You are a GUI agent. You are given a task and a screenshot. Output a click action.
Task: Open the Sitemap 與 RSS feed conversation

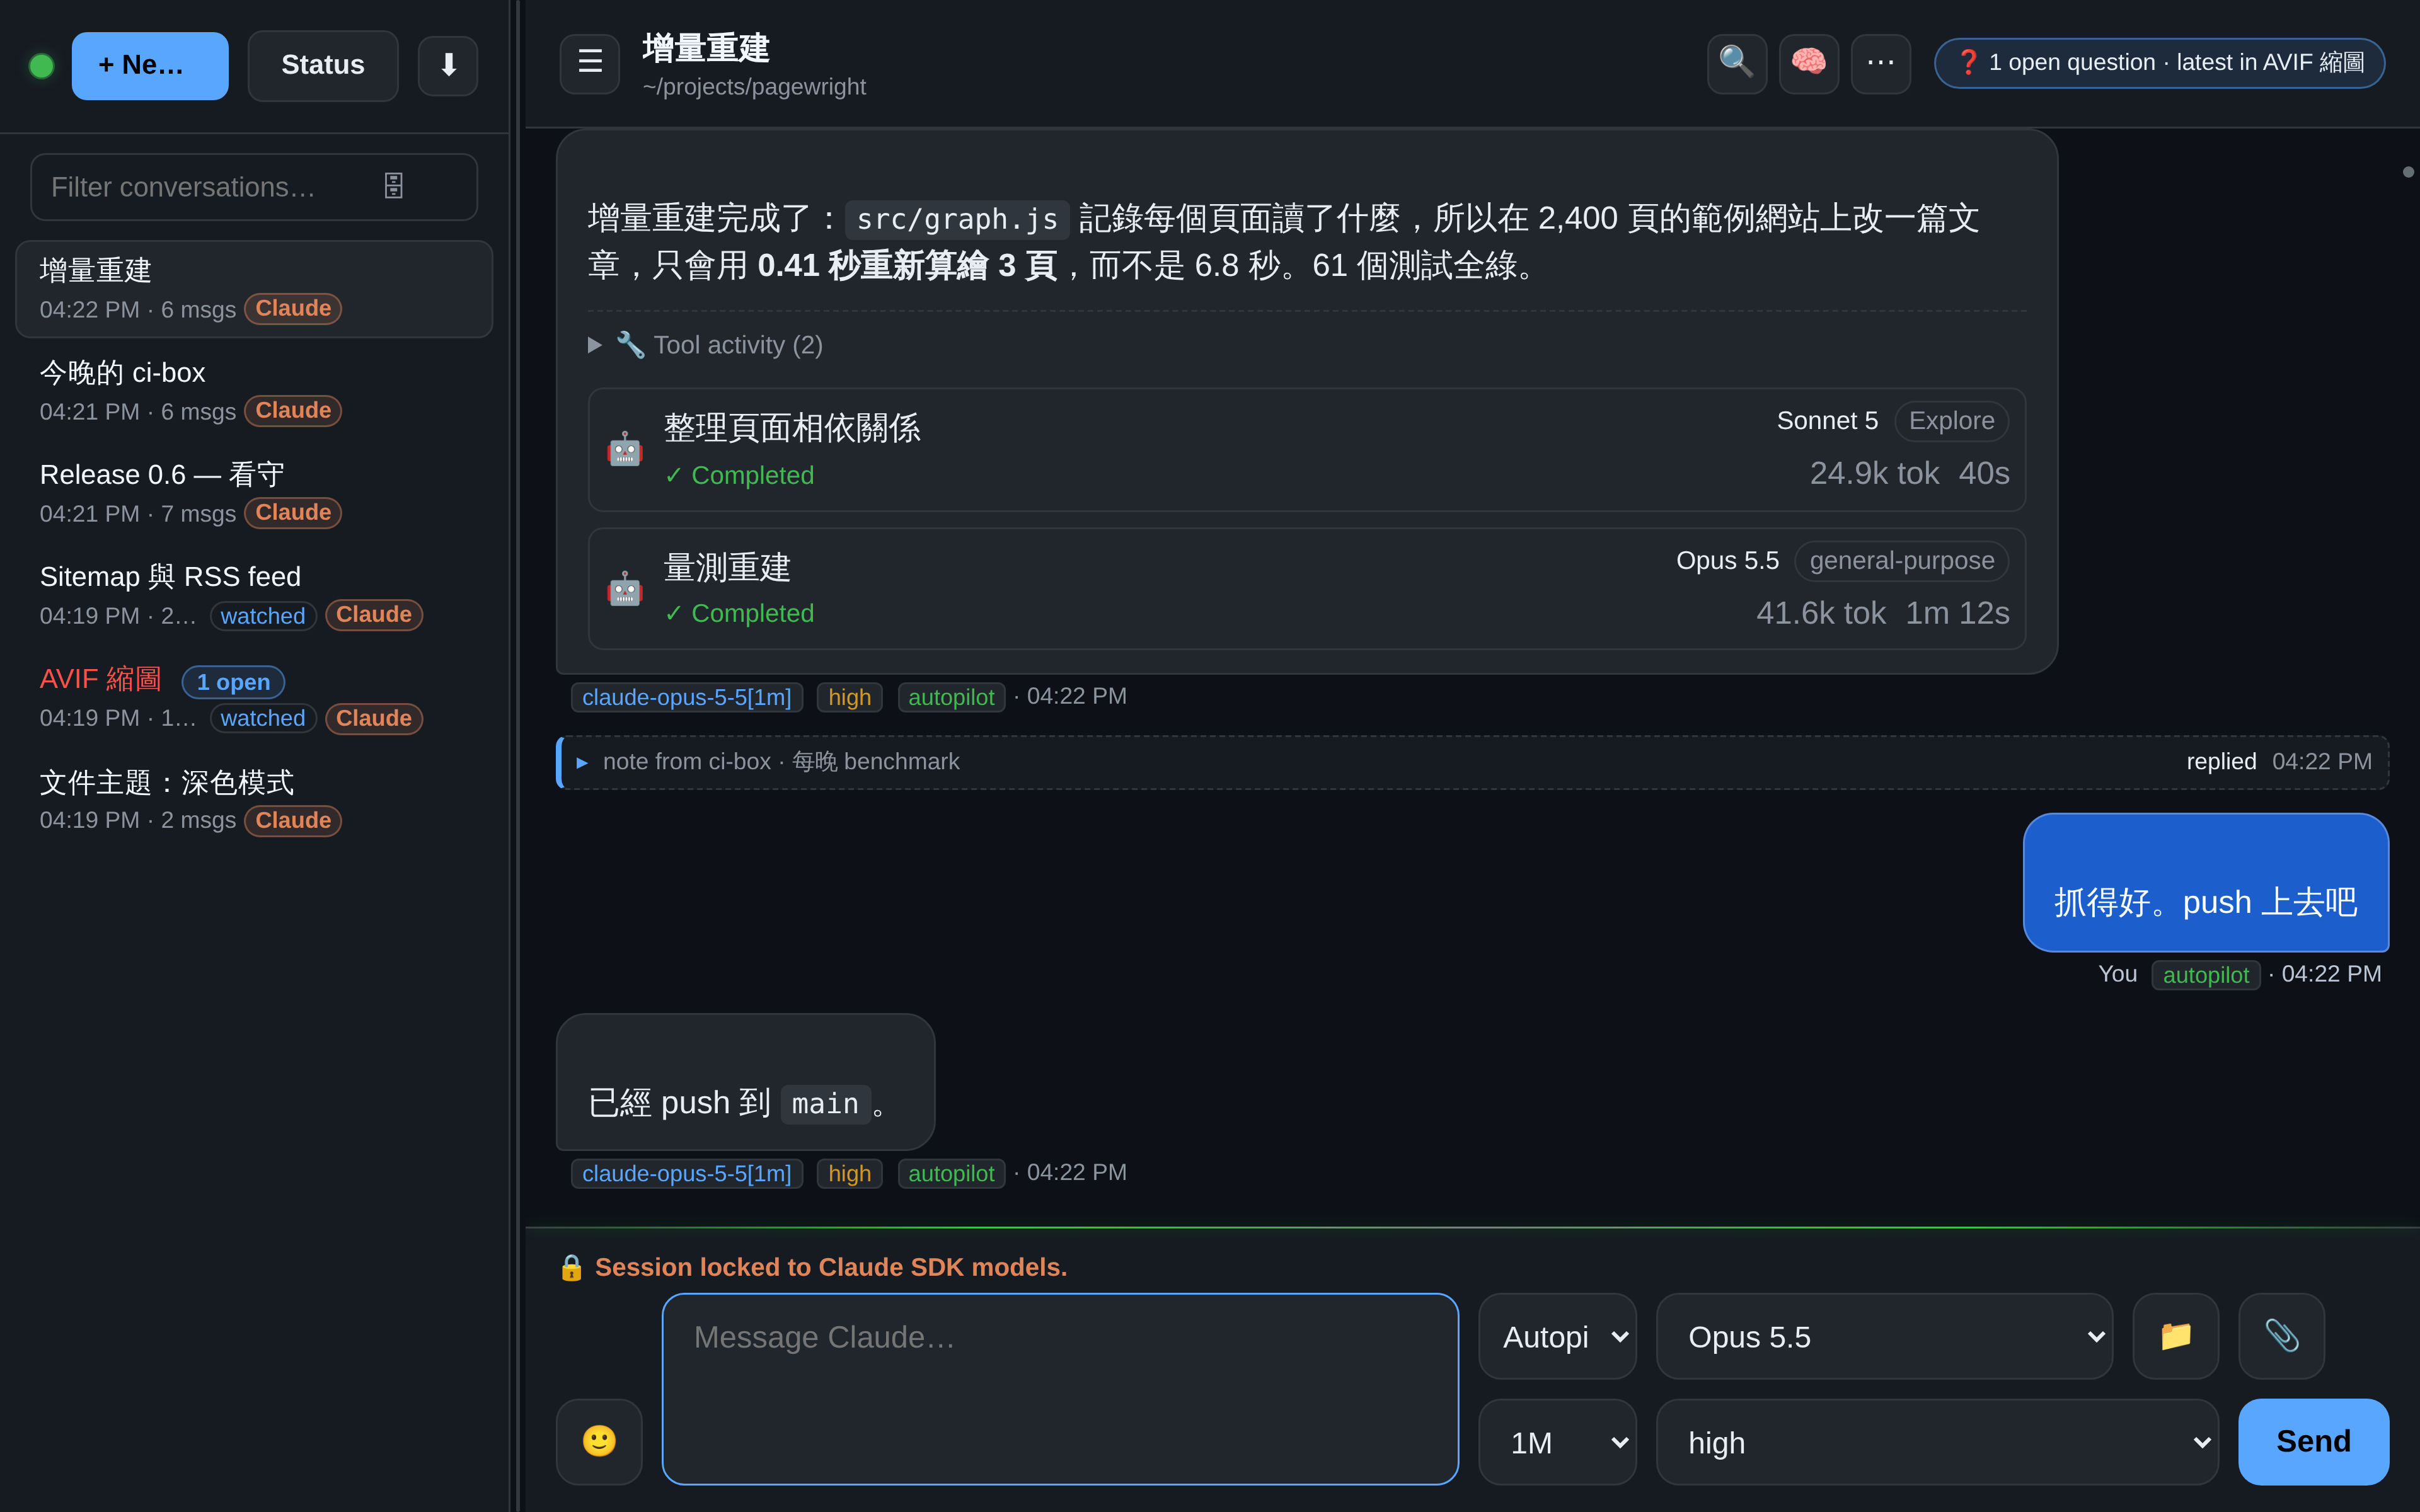[254, 595]
